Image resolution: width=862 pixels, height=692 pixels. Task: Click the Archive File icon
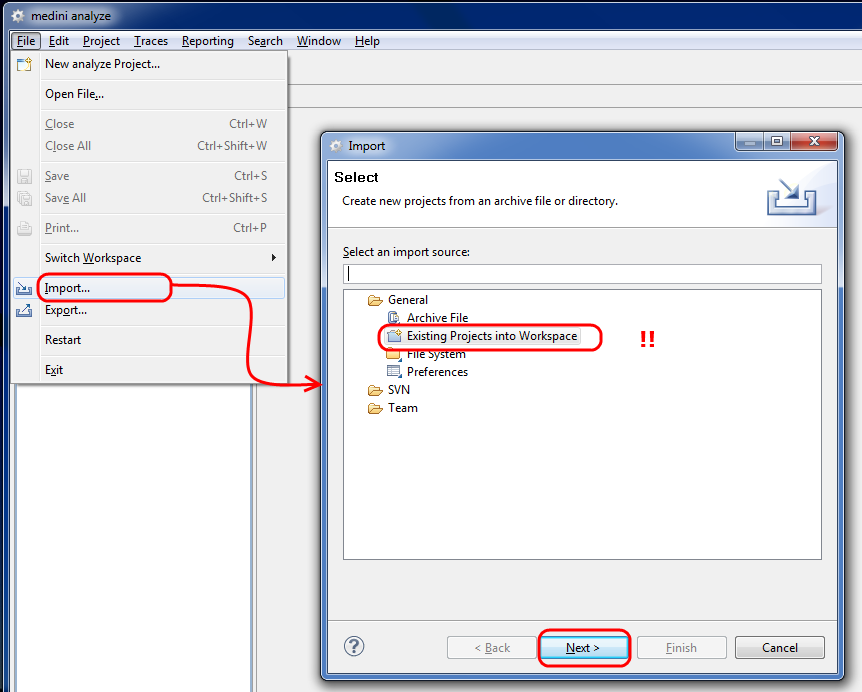point(394,318)
